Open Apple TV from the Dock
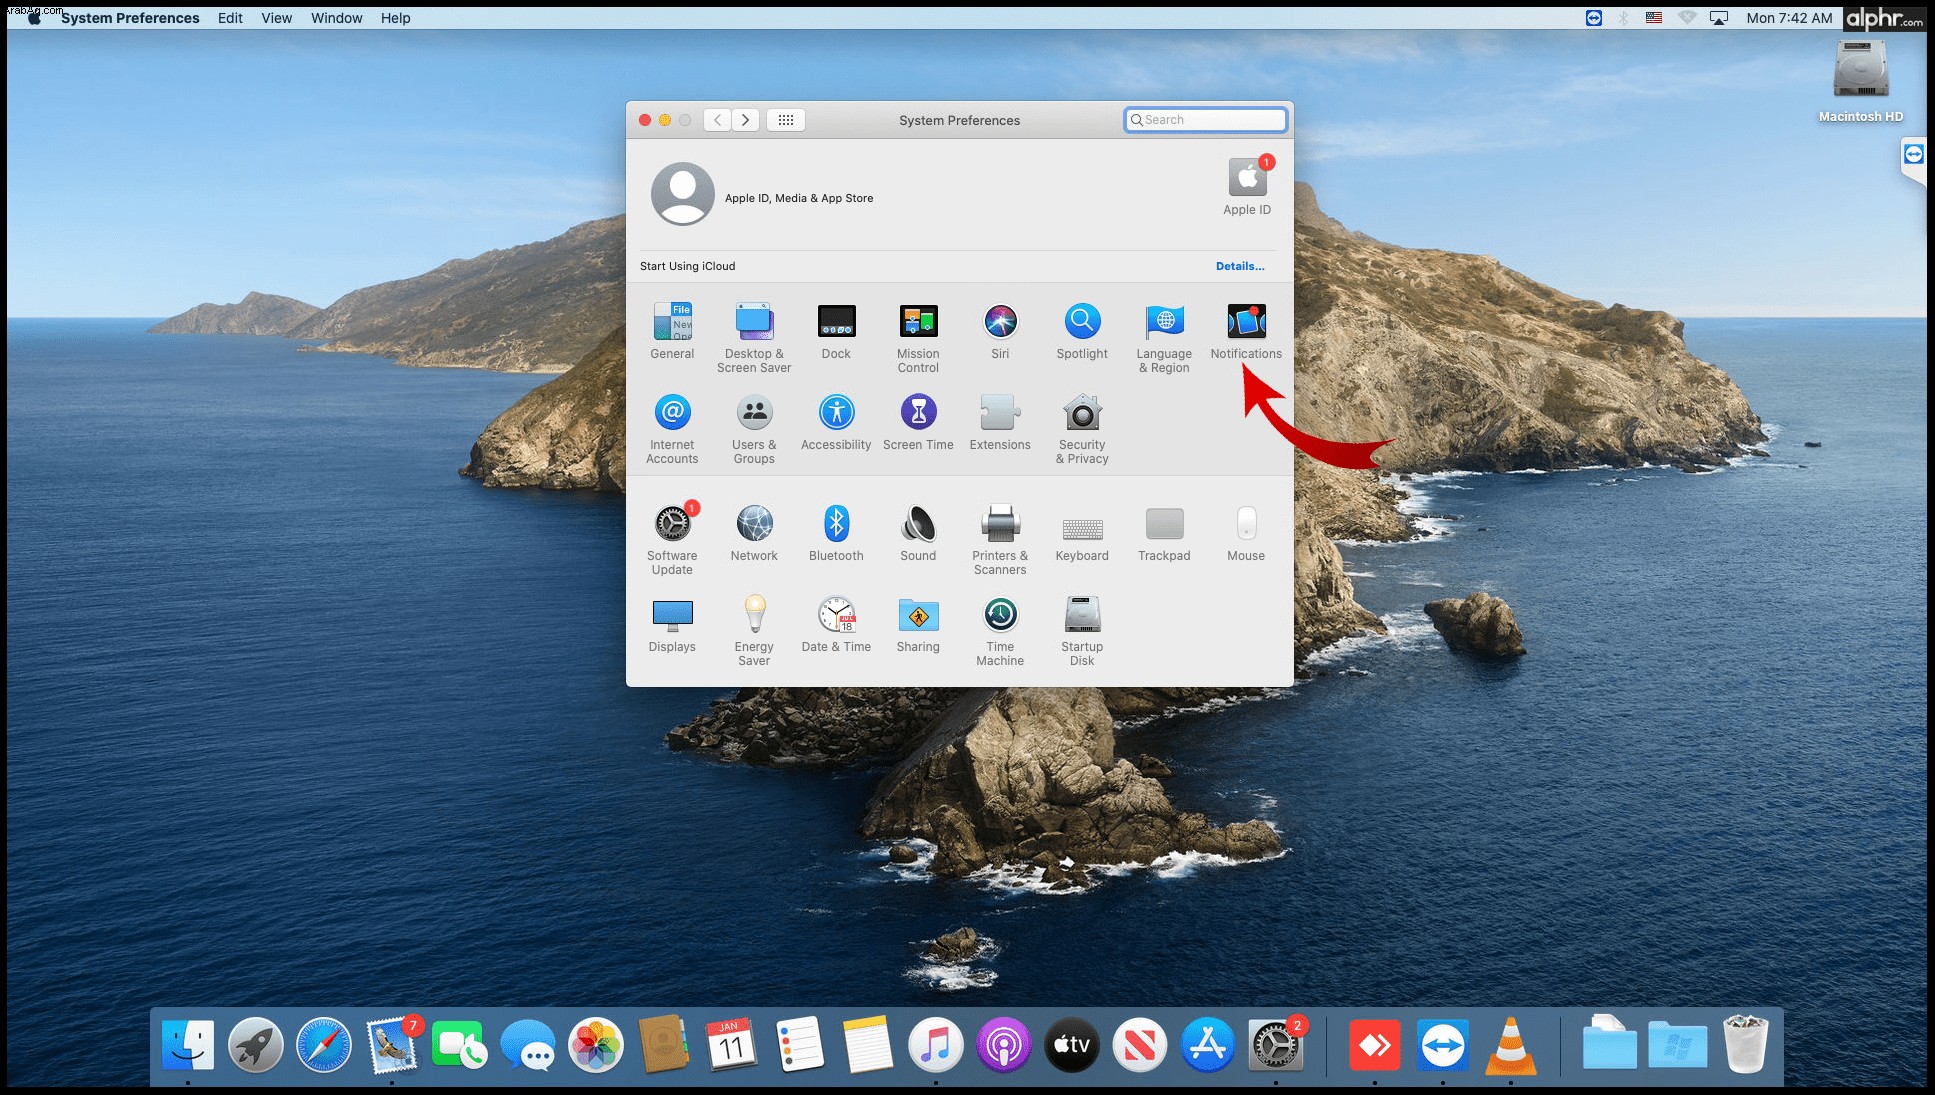Viewport: 1935px width, 1095px height. click(x=1072, y=1045)
